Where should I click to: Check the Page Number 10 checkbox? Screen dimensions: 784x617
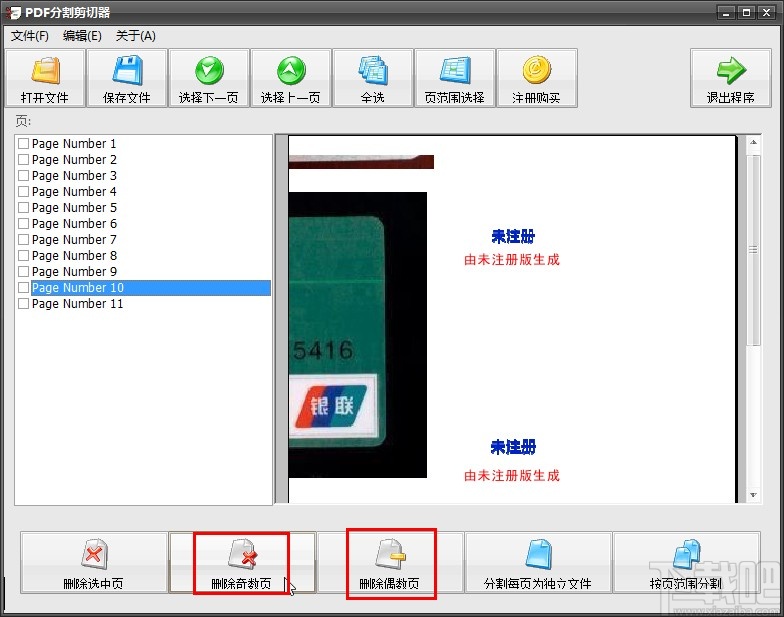pos(24,288)
